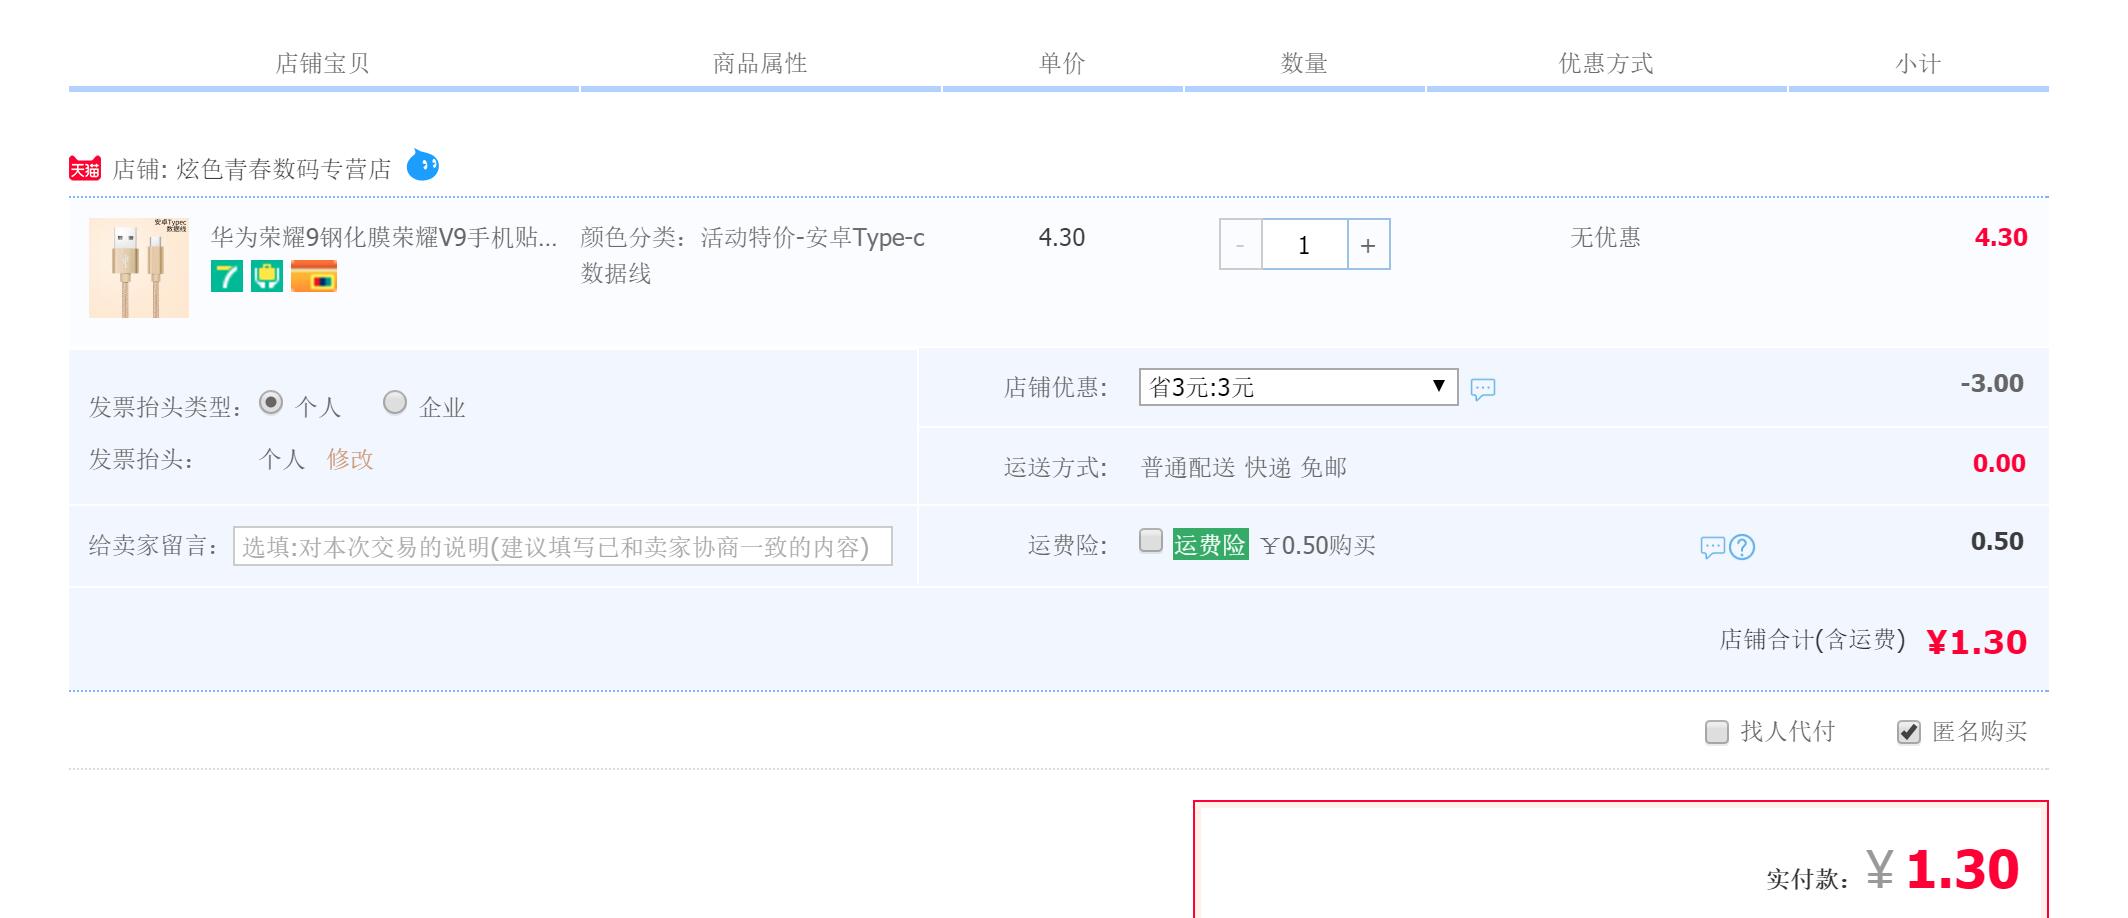2128x918 pixels.
Task: Open the Huawei Honor 9 product title link
Action: (x=384, y=237)
